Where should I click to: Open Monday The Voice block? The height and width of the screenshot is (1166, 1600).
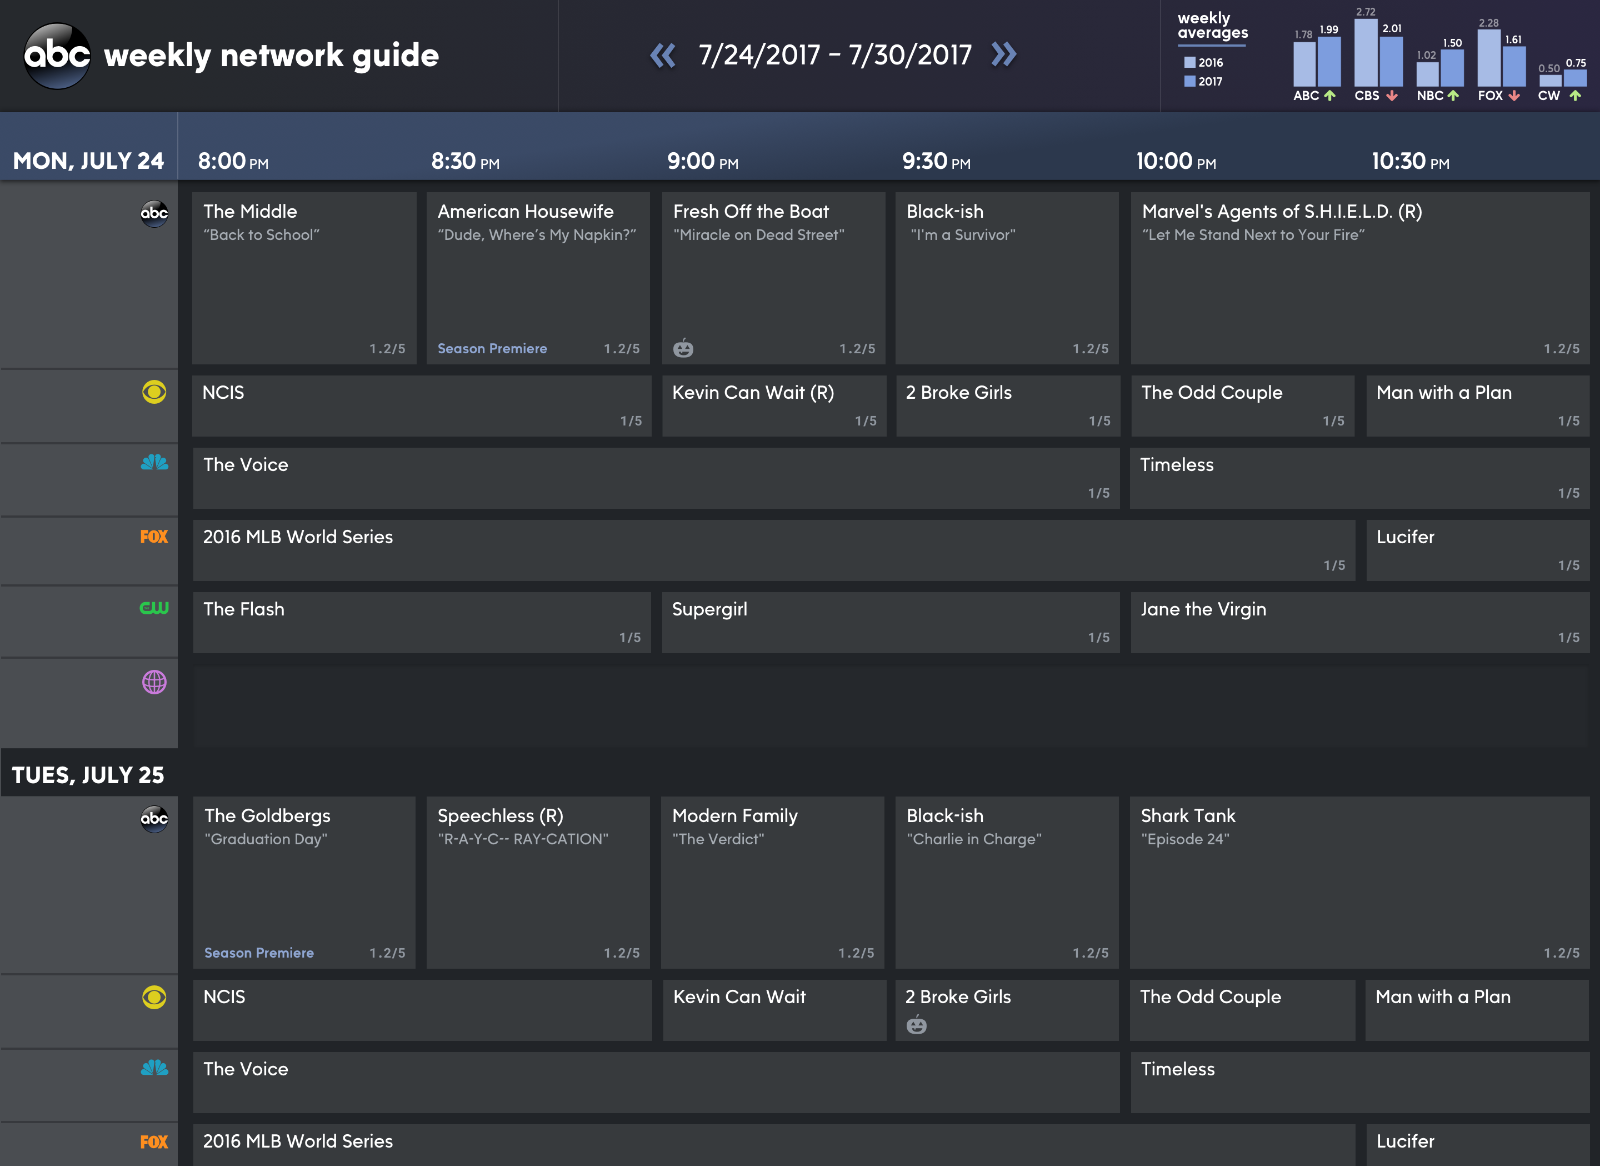pos(656,478)
